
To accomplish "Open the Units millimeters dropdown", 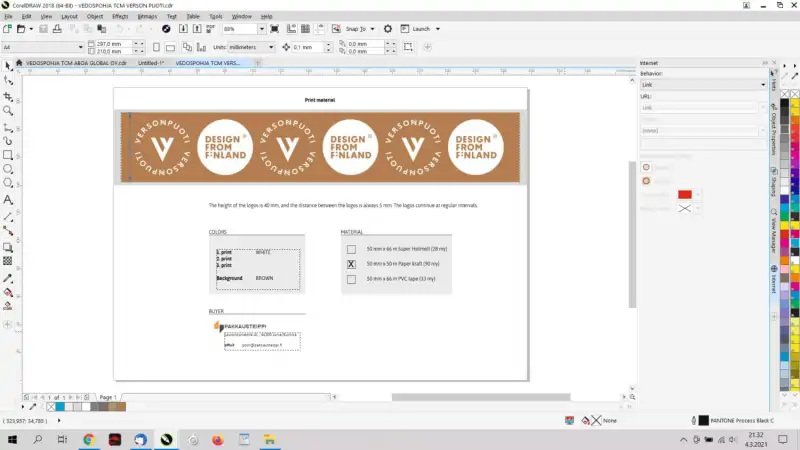I will click(x=271, y=47).
